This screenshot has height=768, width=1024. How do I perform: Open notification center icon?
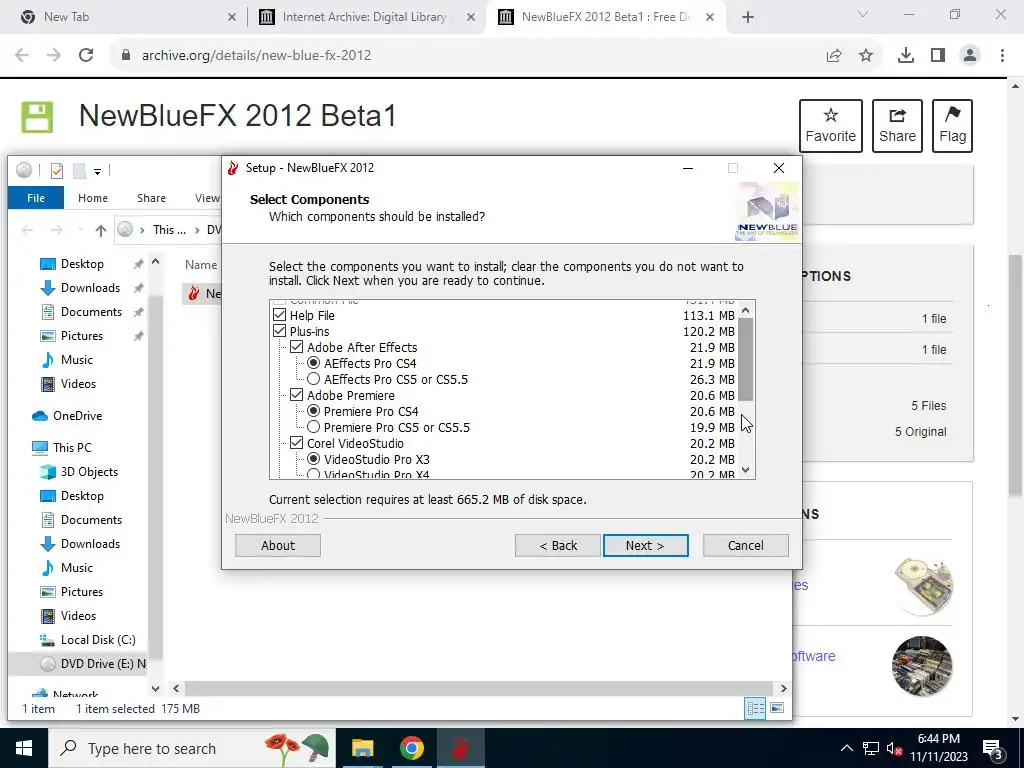click(x=992, y=750)
